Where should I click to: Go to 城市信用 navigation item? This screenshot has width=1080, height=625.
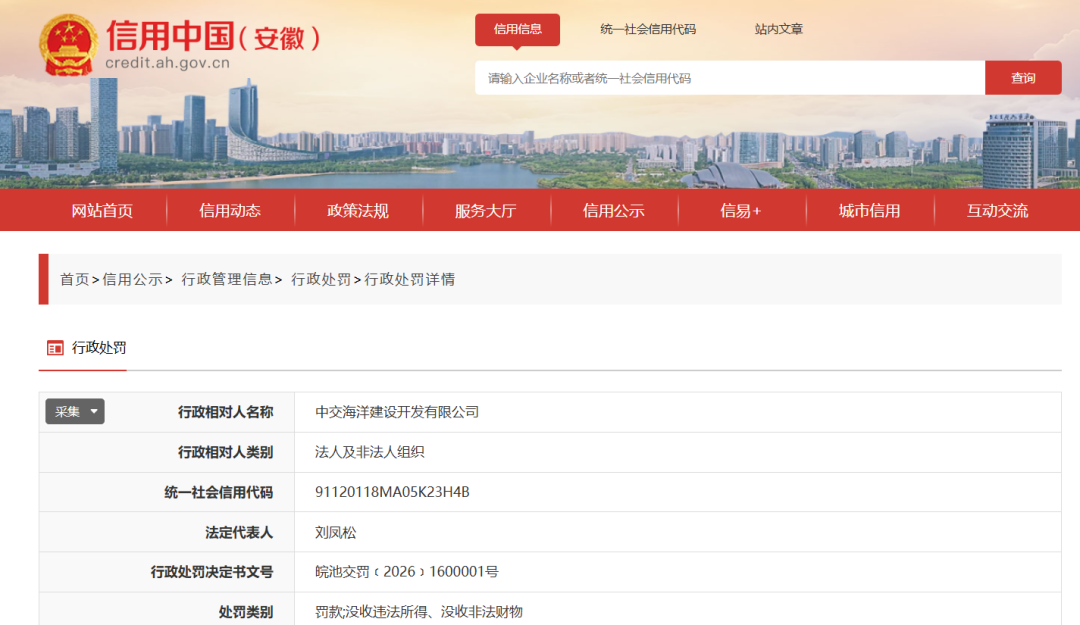coord(869,211)
